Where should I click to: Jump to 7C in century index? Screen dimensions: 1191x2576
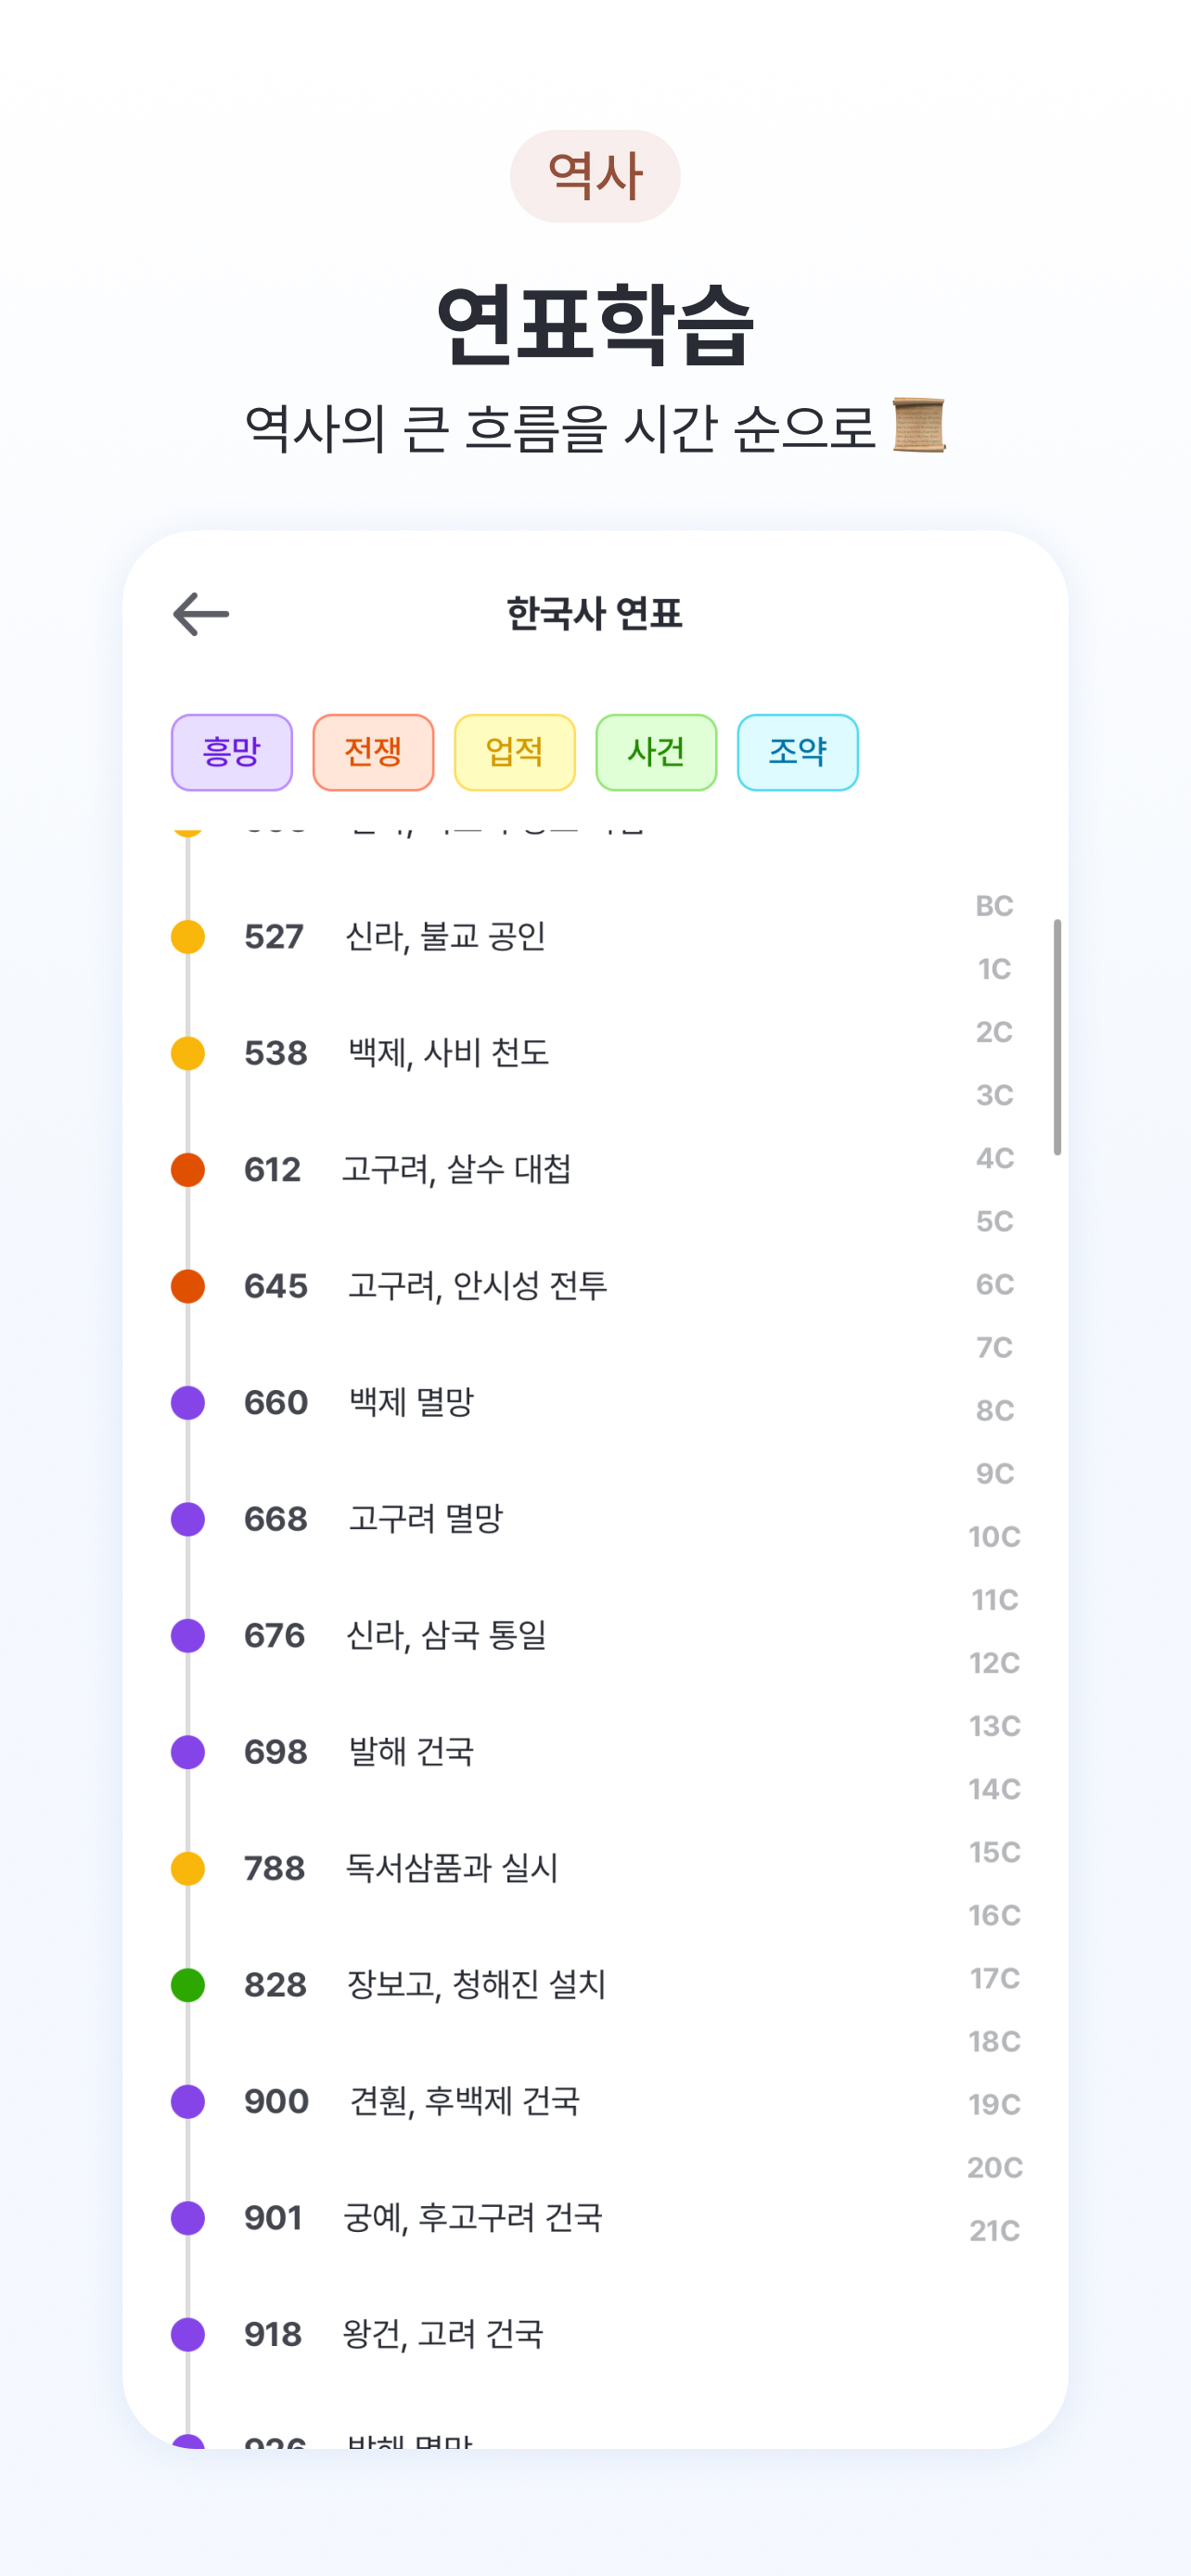pos(994,1348)
